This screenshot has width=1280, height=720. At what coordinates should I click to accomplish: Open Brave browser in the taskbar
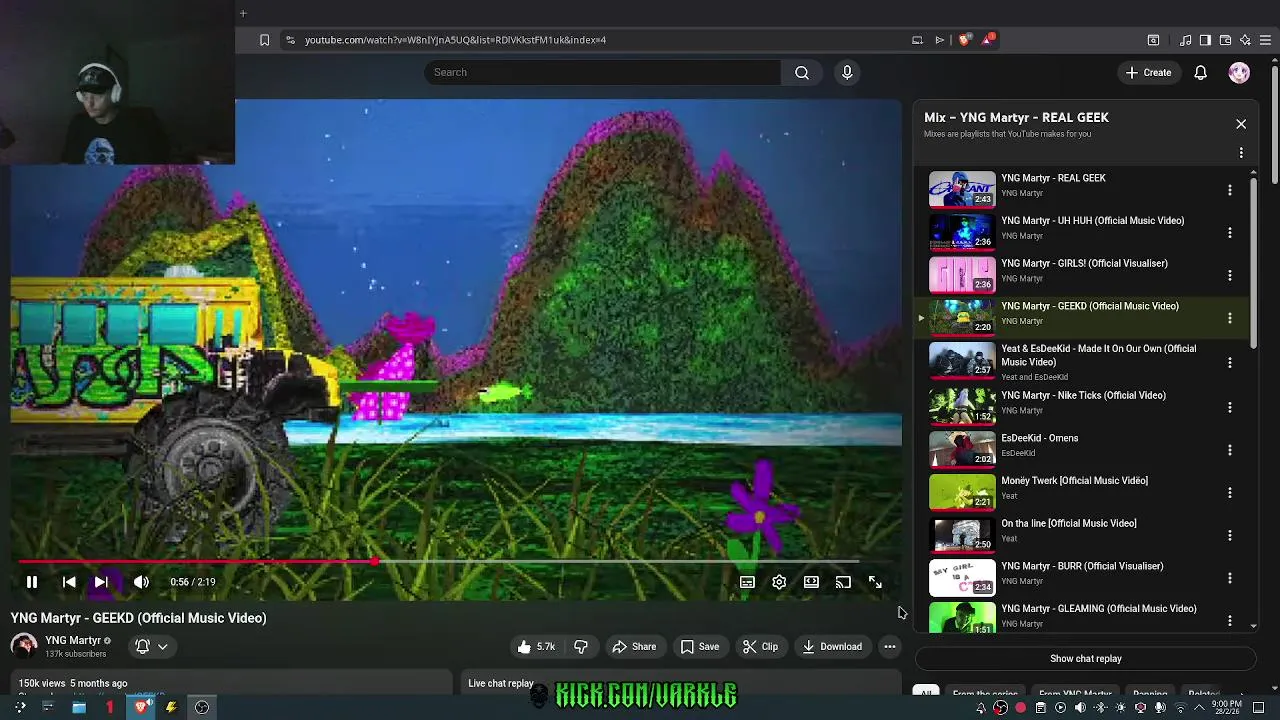tap(142, 707)
